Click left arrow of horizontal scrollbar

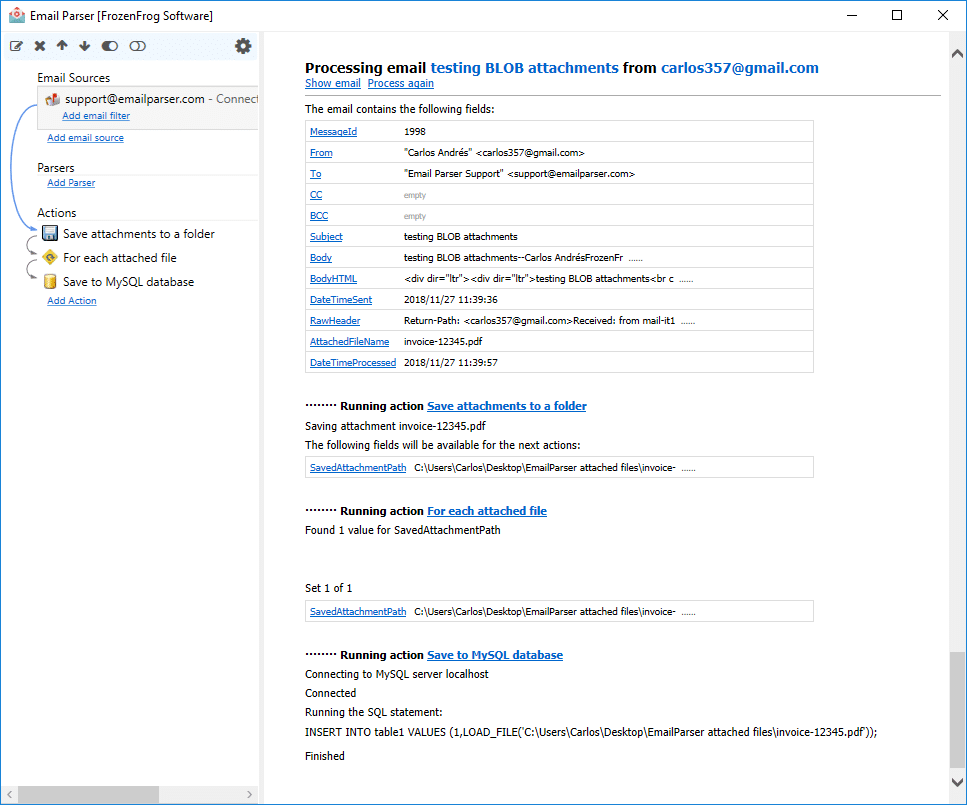click(9, 795)
